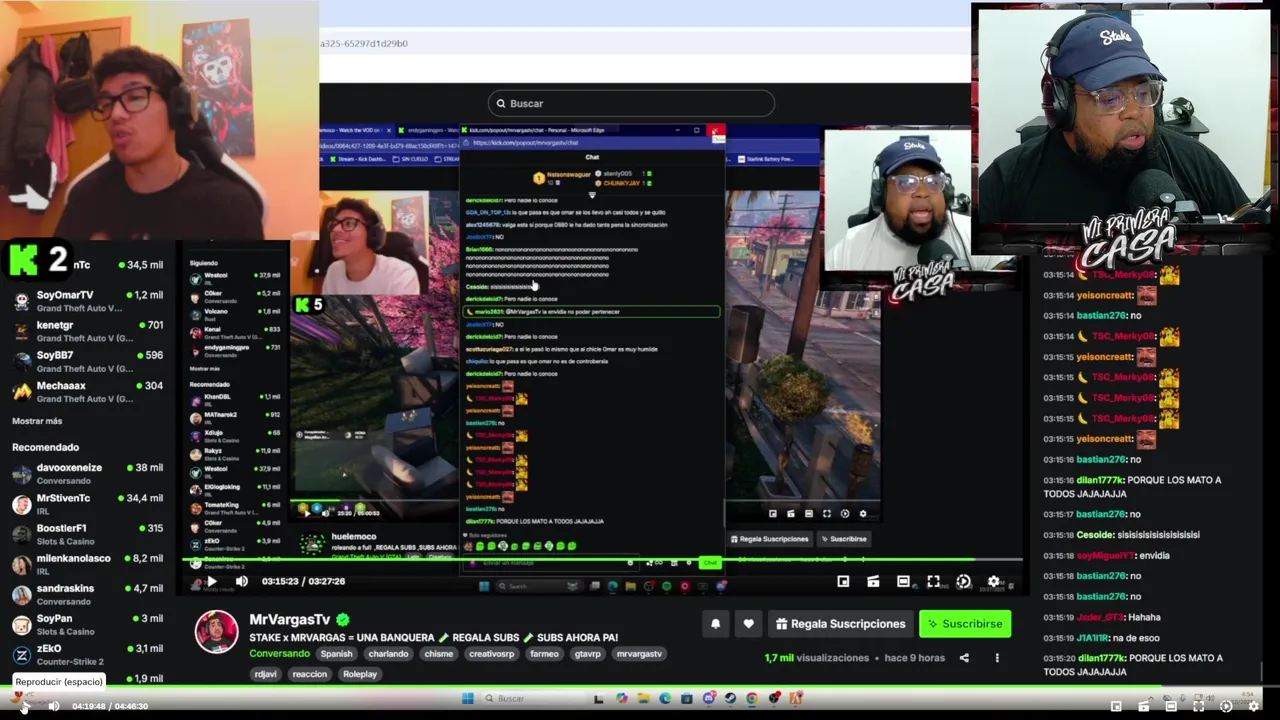Select the mrvargastv tag
Image resolution: width=1280 pixels, height=720 pixels.
pos(639,654)
